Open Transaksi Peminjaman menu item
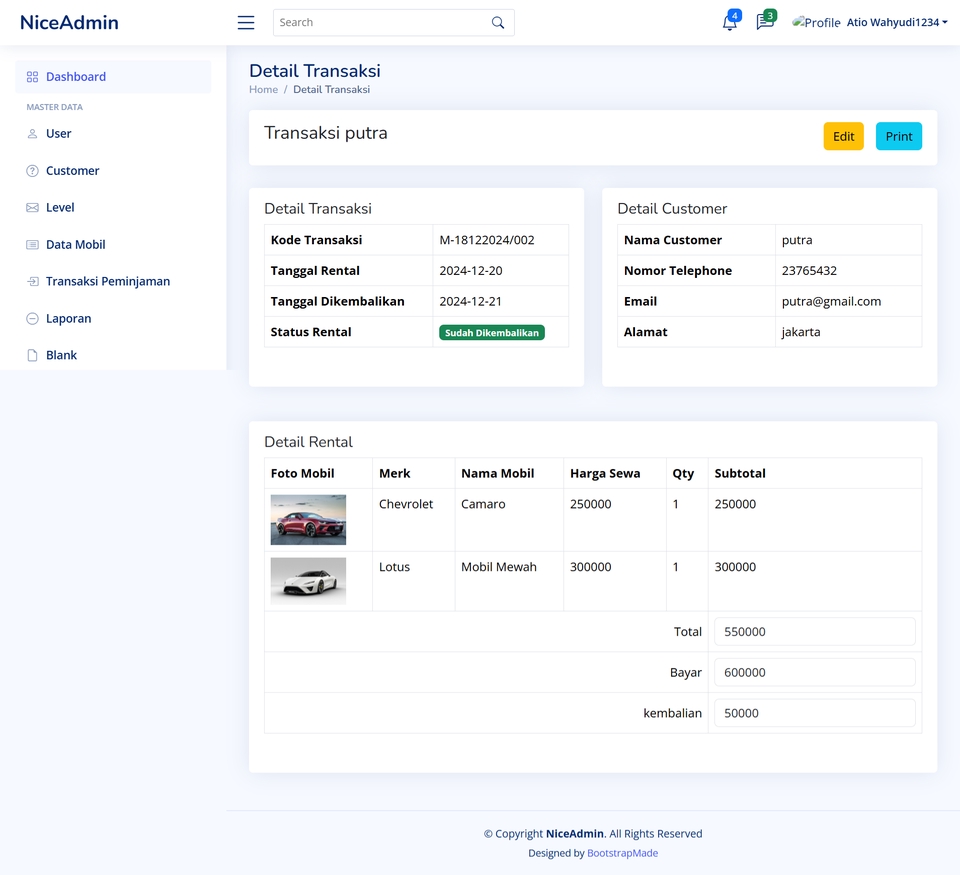960x875 pixels. (x=113, y=282)
